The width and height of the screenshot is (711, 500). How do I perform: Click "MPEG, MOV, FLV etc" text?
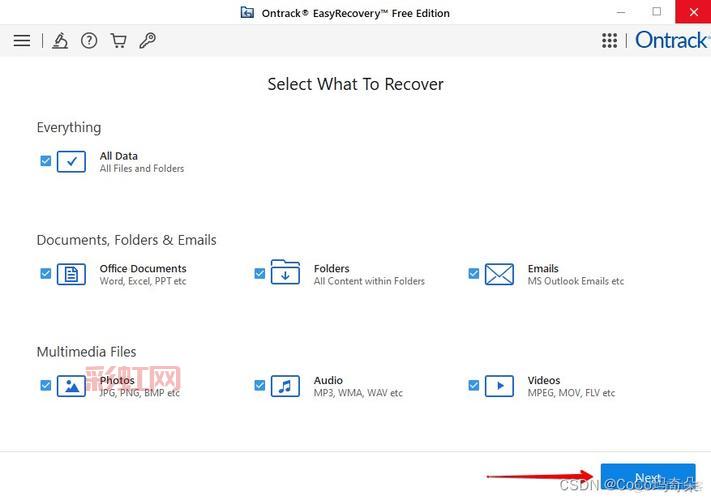pyautogui.click(x=571, y=393)
